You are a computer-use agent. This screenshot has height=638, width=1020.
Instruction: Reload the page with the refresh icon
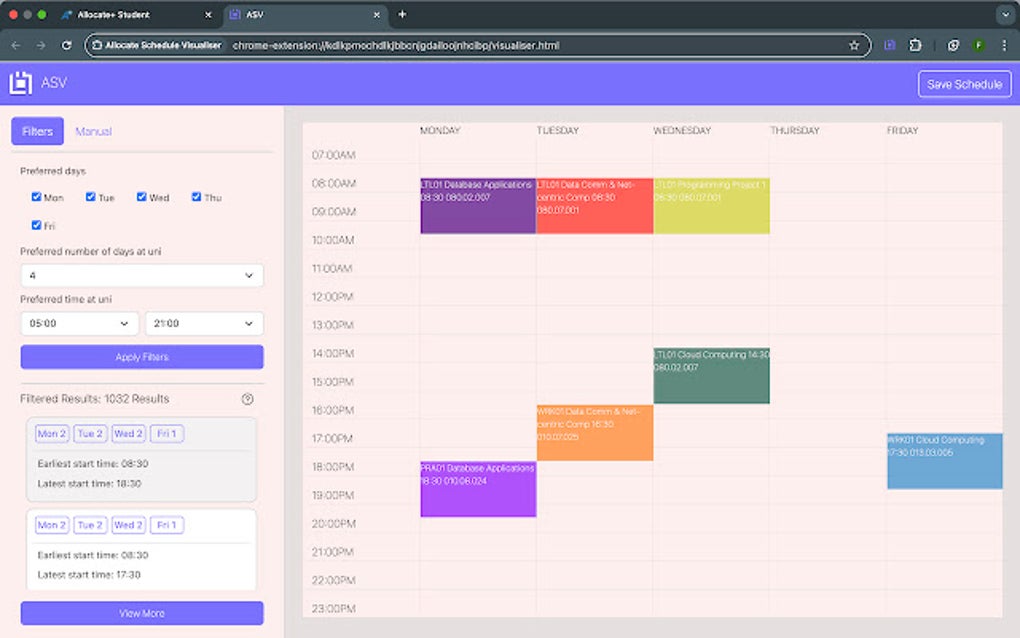coord(66,45)
